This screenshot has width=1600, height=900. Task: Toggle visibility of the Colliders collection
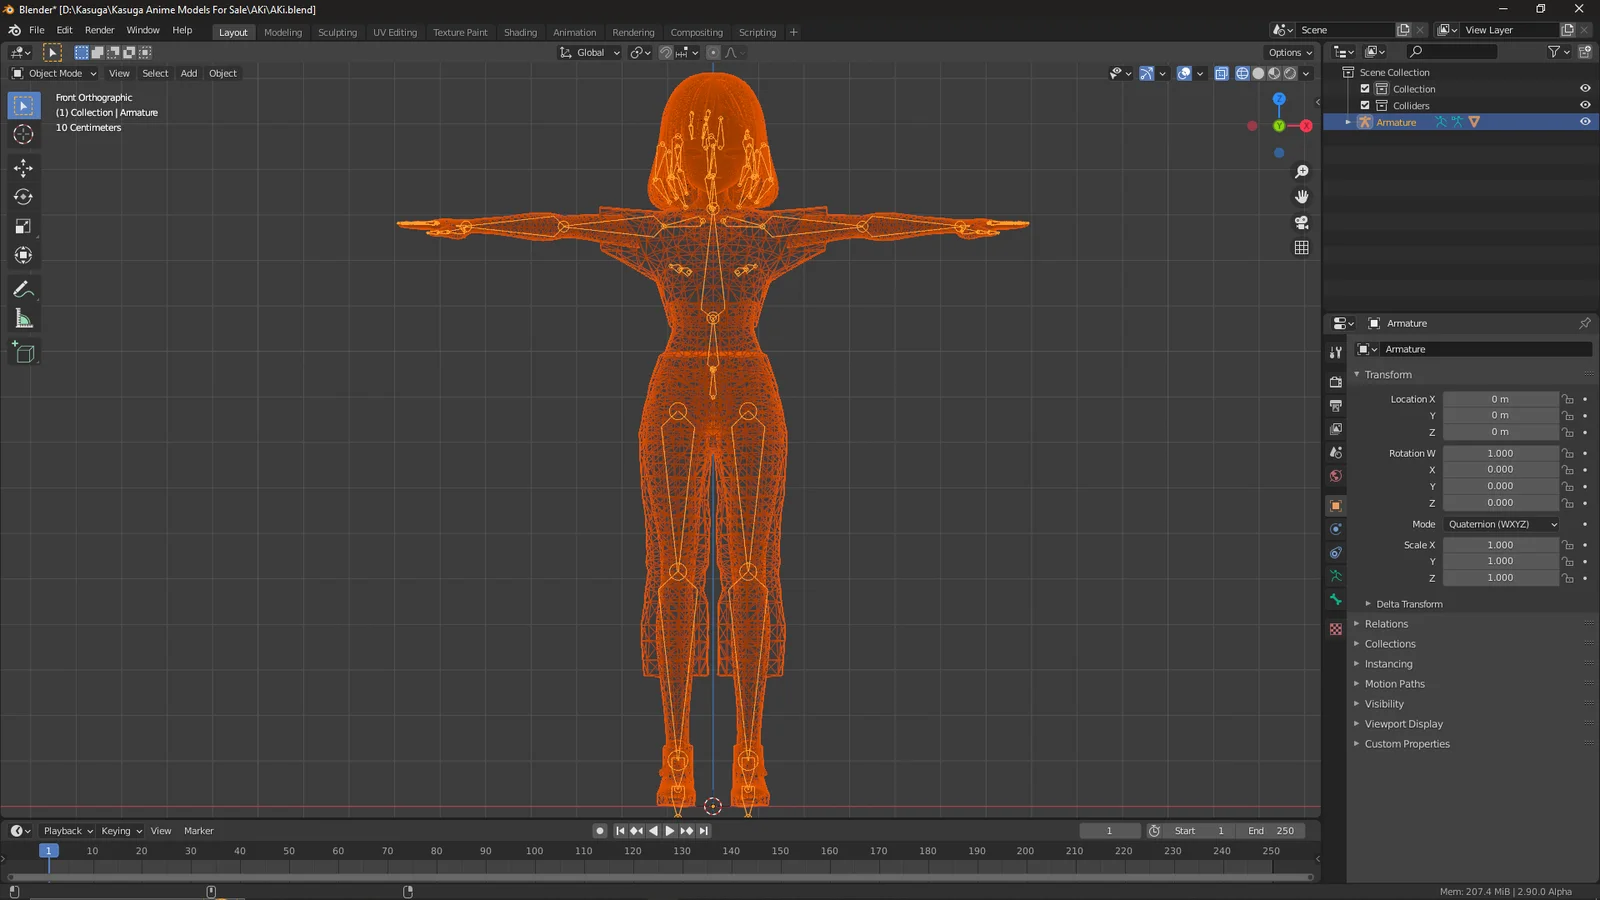[1584, 105]
